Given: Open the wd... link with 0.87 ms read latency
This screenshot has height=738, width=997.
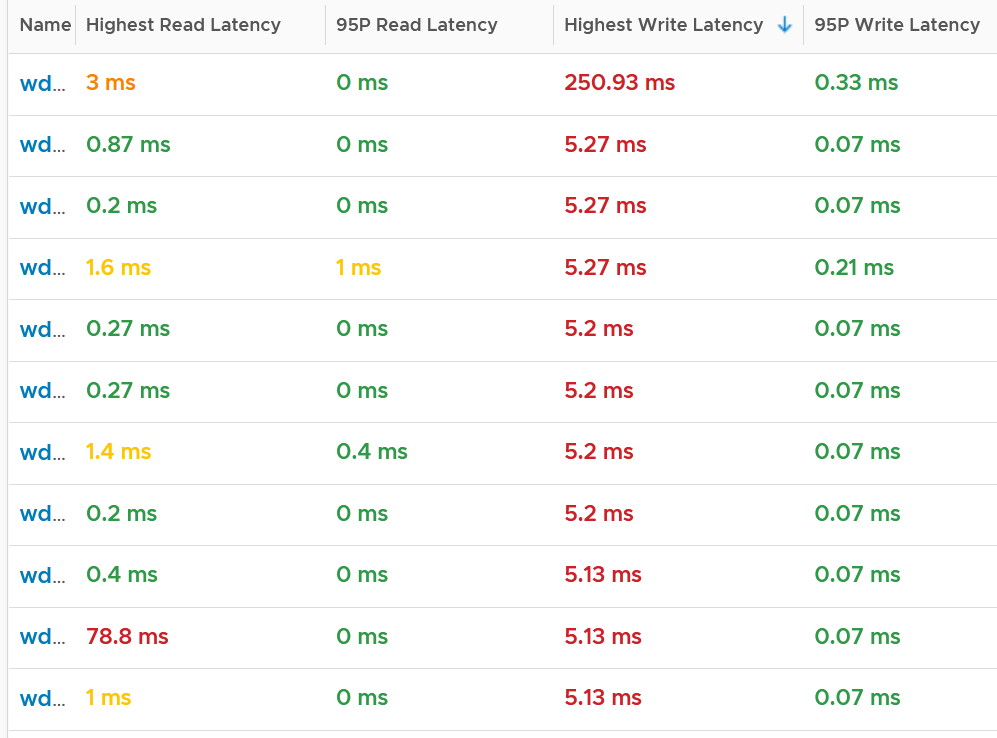Looking at the screenshot, I should coord(43,144).
